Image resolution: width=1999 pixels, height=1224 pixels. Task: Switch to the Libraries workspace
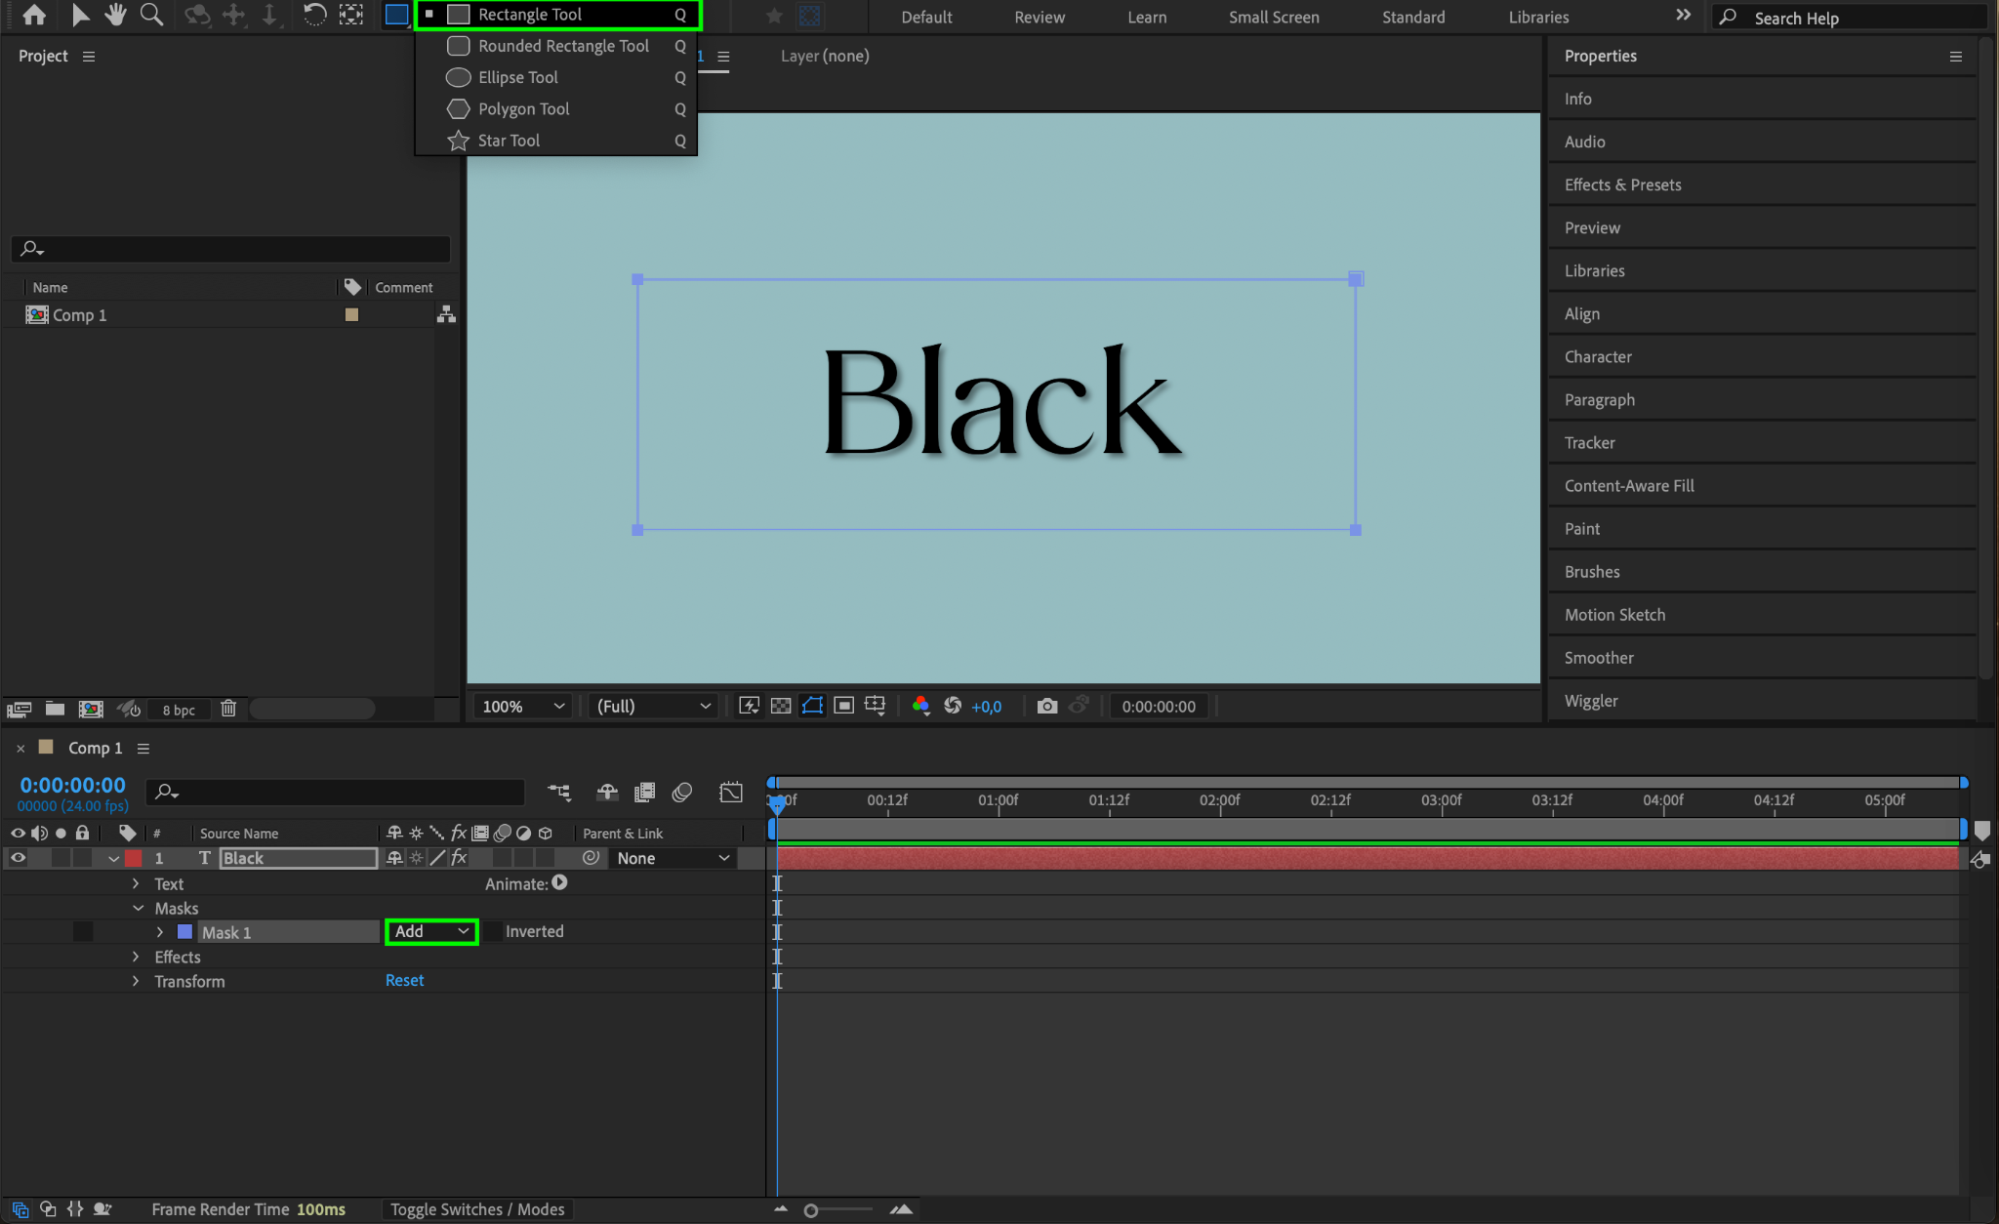tap(1538, 17)
